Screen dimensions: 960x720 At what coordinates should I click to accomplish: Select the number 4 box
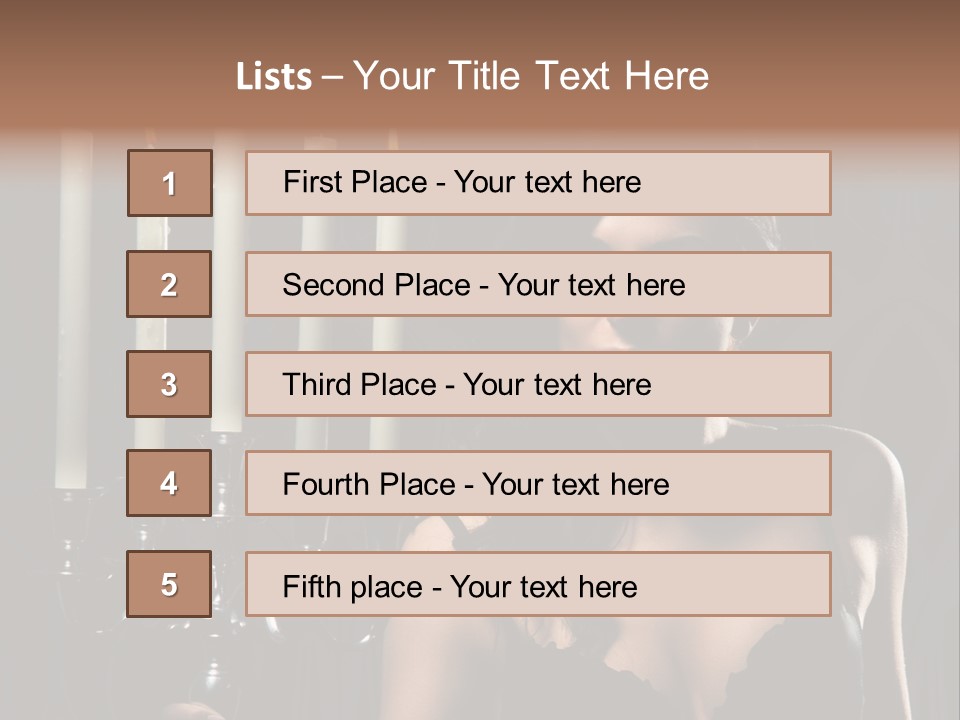(169, 483)
